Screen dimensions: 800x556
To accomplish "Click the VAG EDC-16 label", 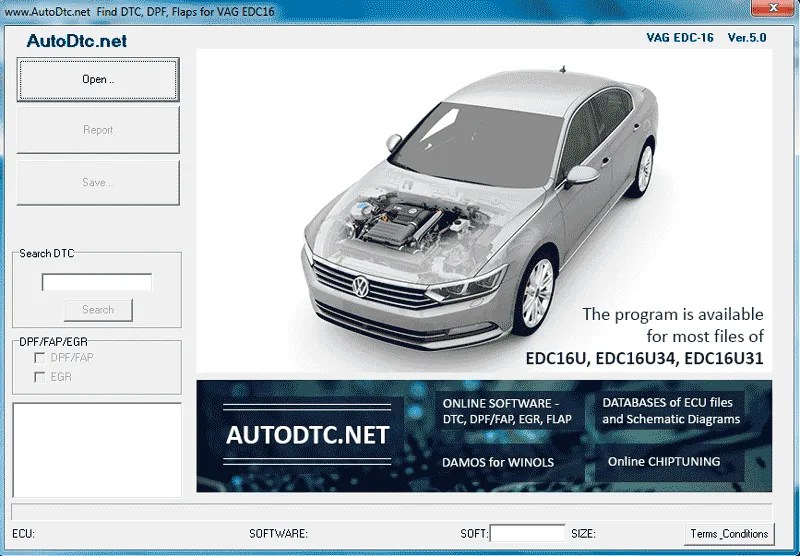I will [680, 38].
